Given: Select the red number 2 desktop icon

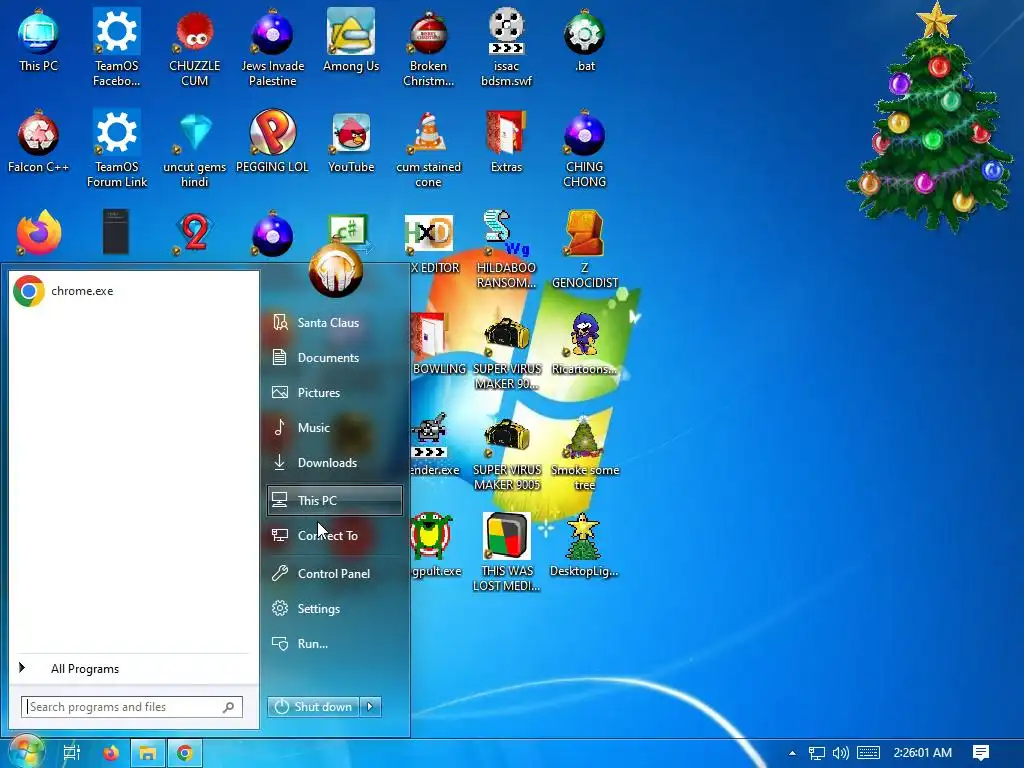Looking at the screenshot, I should (195, 233).
